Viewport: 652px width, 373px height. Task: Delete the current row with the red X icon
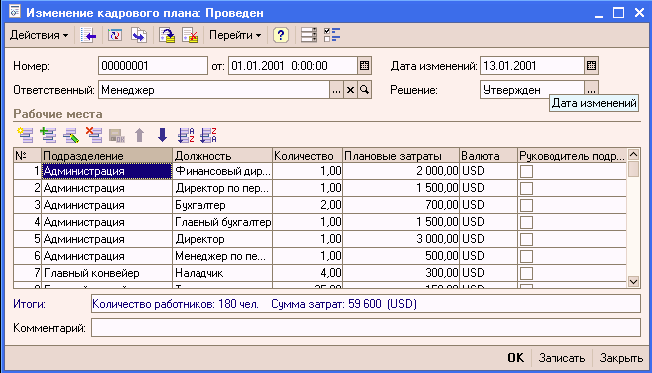coord(94,135)
